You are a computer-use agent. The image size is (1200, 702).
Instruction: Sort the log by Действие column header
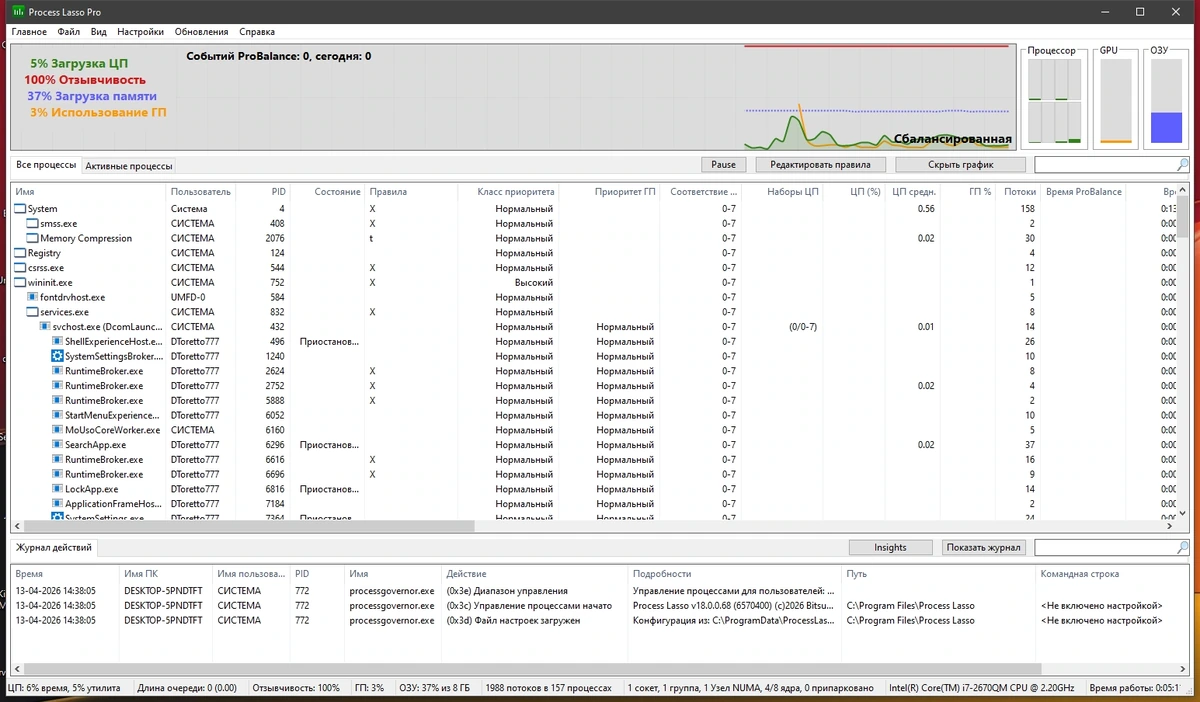pyautogui.click(x=535, y=574)
